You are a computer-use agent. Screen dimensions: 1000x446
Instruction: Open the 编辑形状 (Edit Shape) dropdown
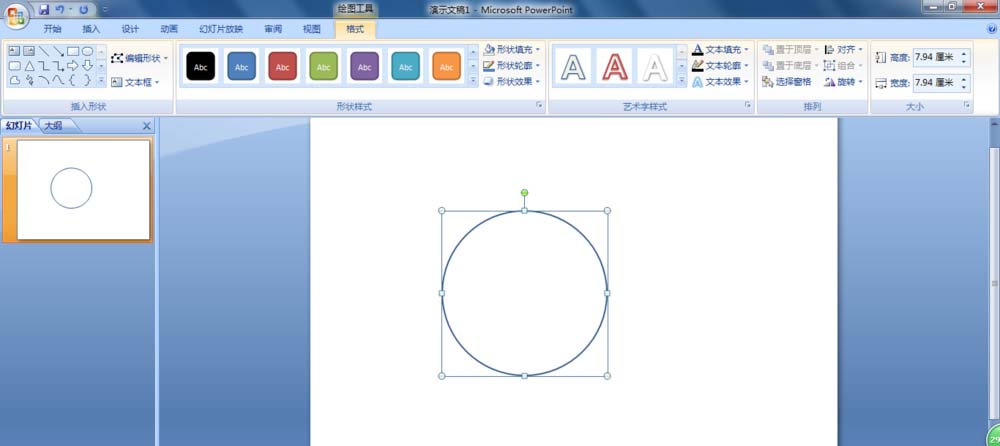(139, 58)
